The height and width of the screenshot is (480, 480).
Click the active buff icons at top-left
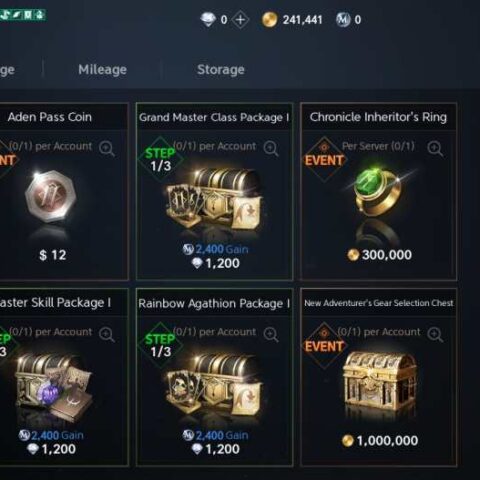click(x=23, y=15)
